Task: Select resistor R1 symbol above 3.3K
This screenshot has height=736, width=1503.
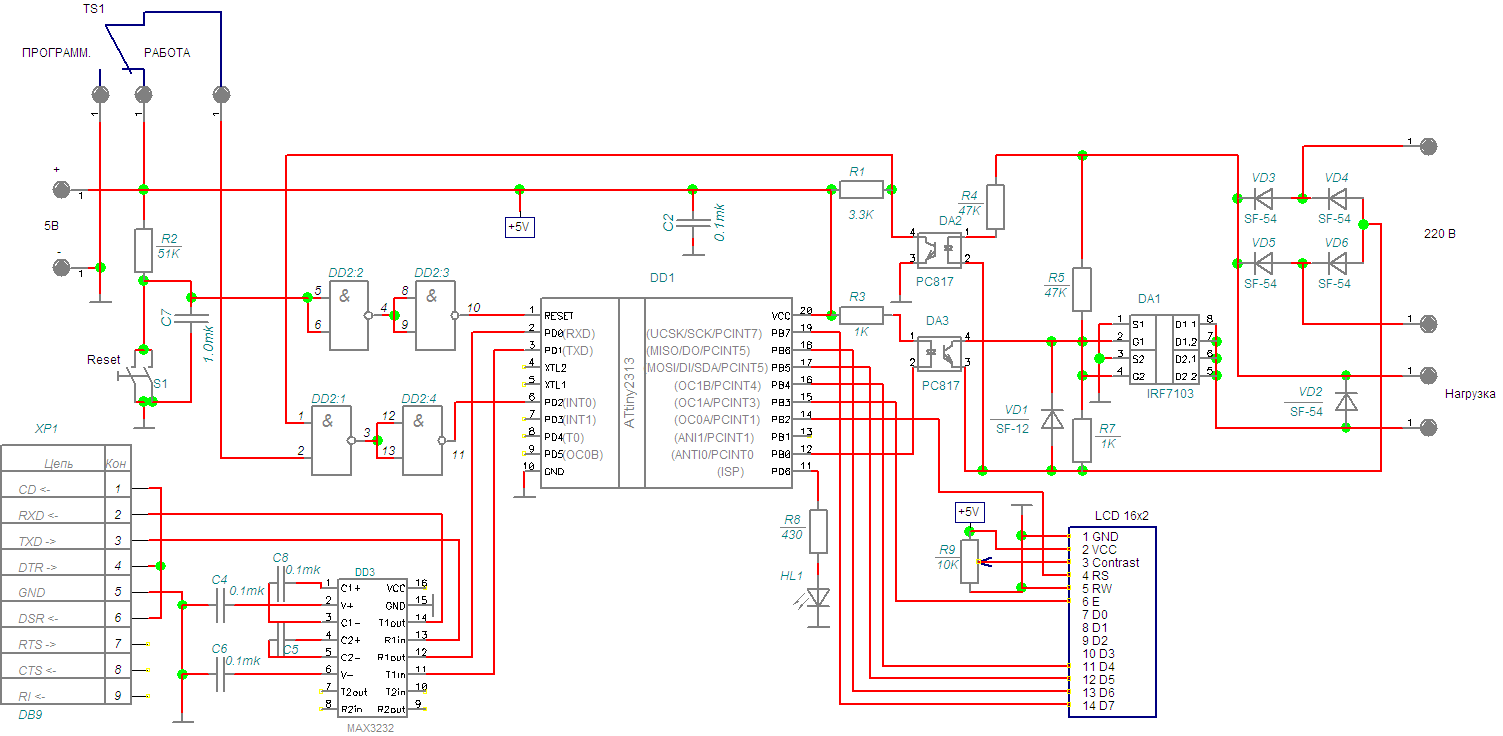Action: tap(860, 189)
